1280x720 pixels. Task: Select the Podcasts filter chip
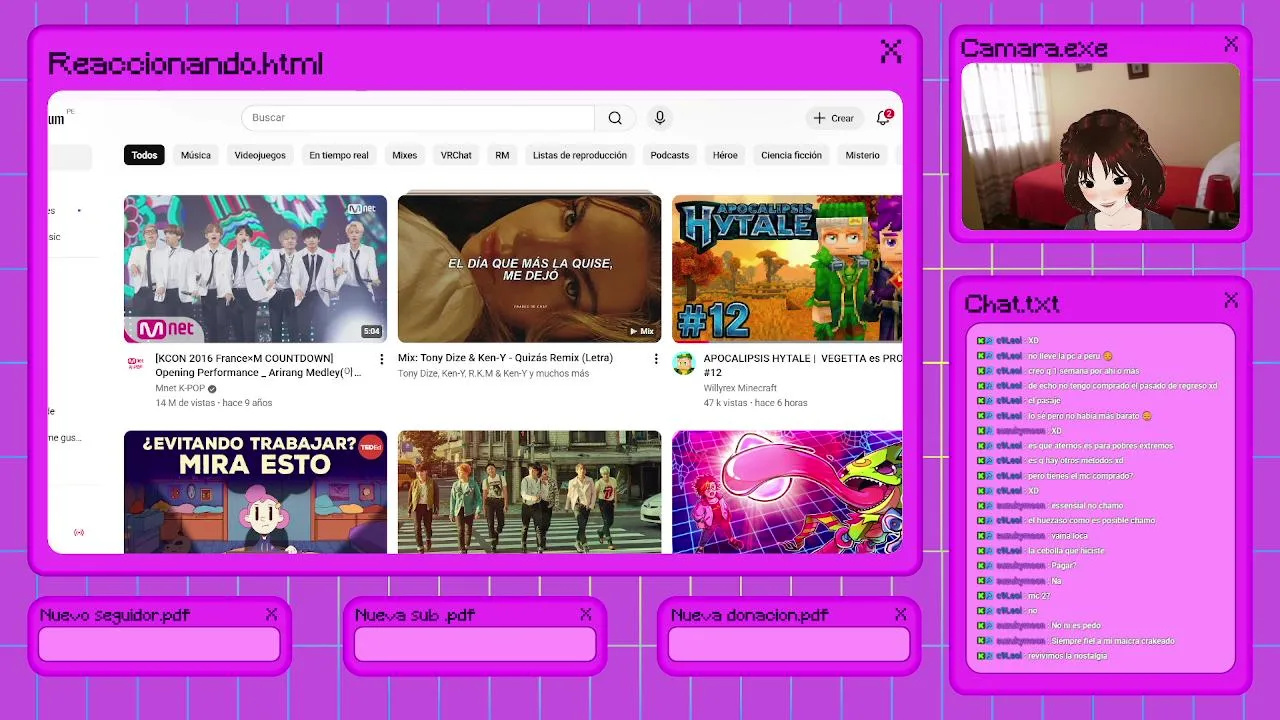[670, 155]
